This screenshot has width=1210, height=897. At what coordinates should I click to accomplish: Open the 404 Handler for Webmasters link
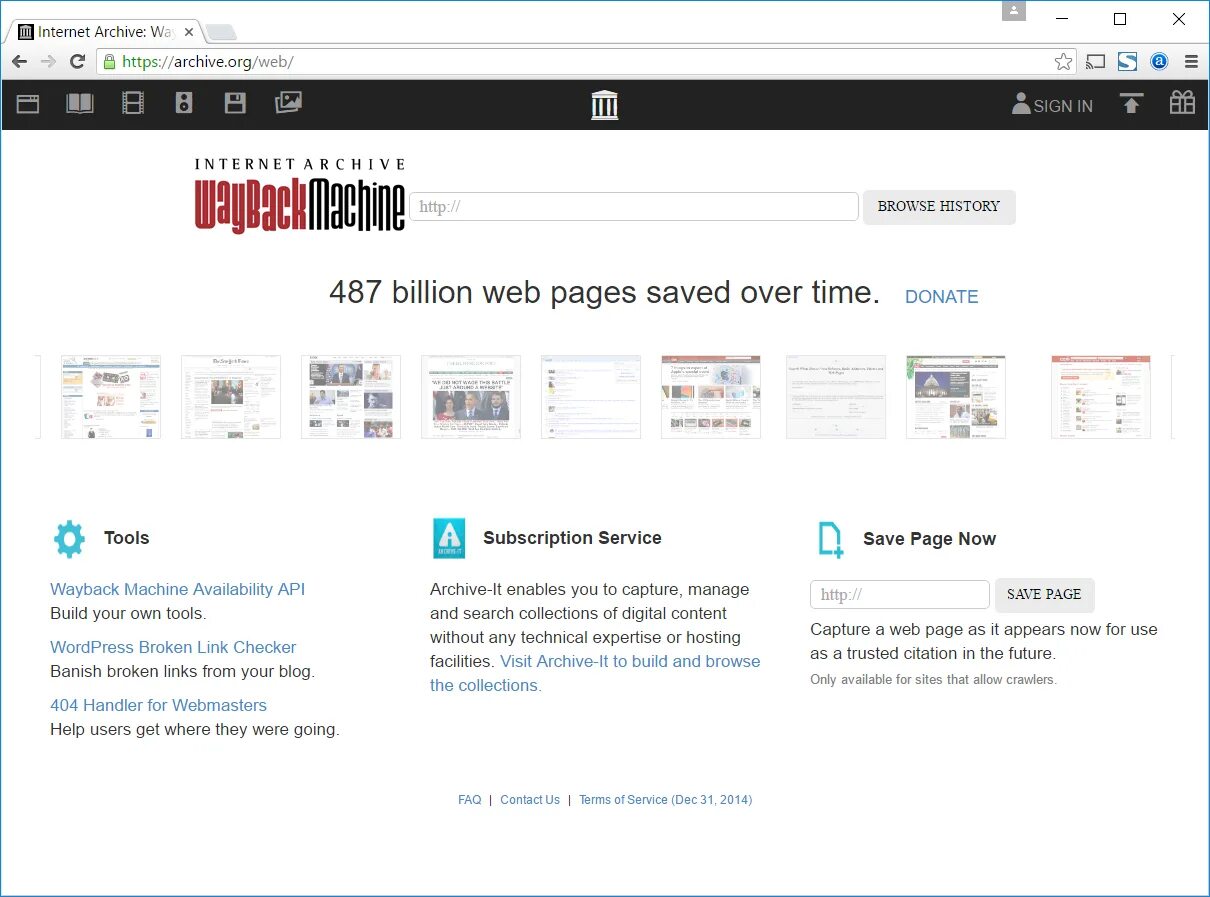tap(158, 705)
